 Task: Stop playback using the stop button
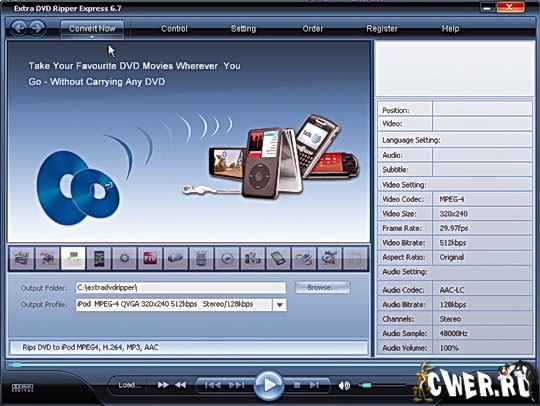click(x=297, y=385)
